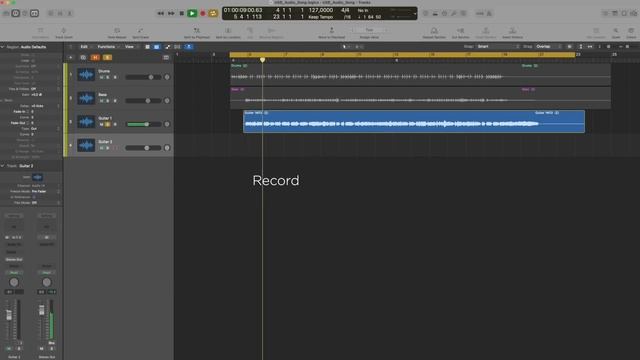The width and height of the screenshot is (640, 360).
Task: Click the Colors toolbar button
Action: 631,33
